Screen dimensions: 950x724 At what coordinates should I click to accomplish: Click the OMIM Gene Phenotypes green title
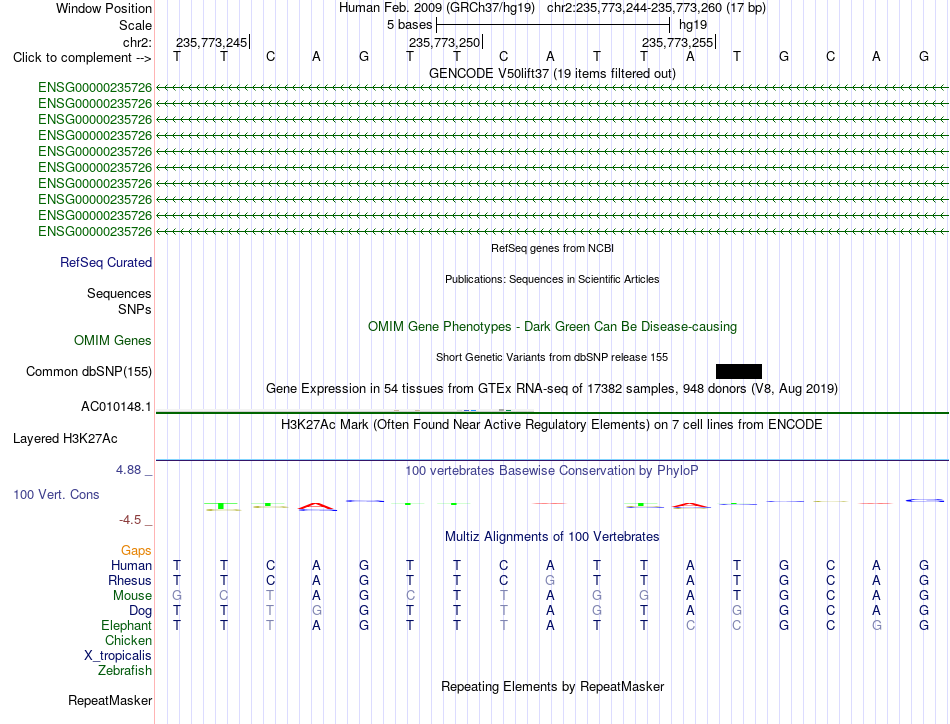coord(552,327)
